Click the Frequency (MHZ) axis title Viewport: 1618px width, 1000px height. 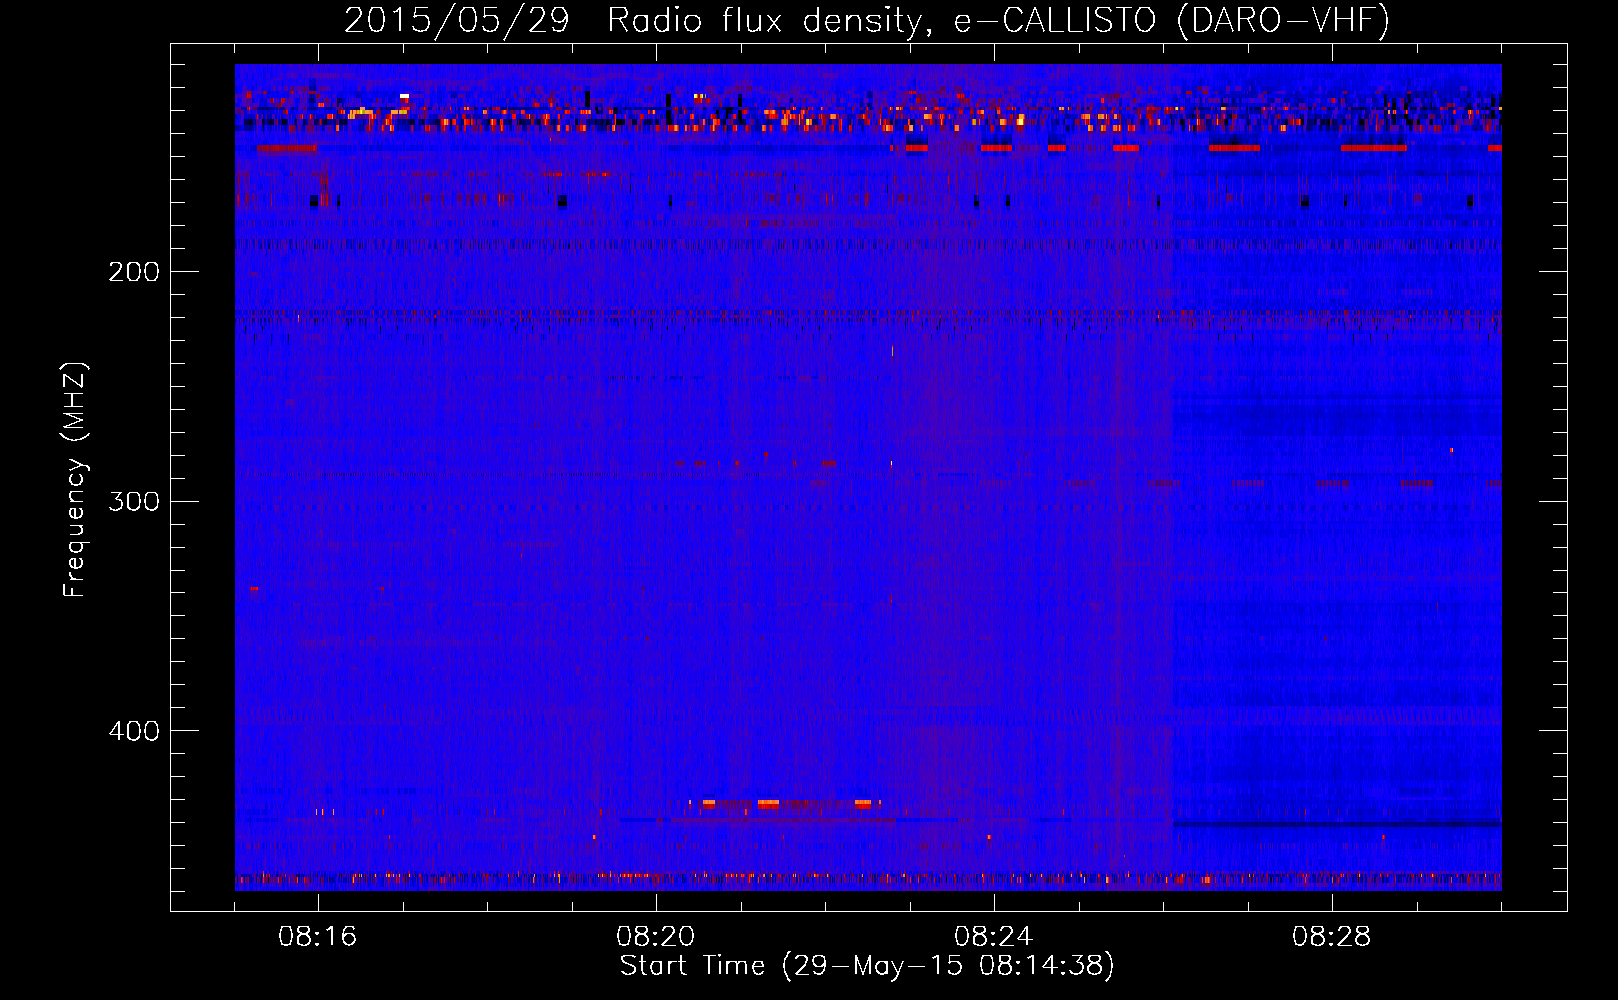coord(75,480)
